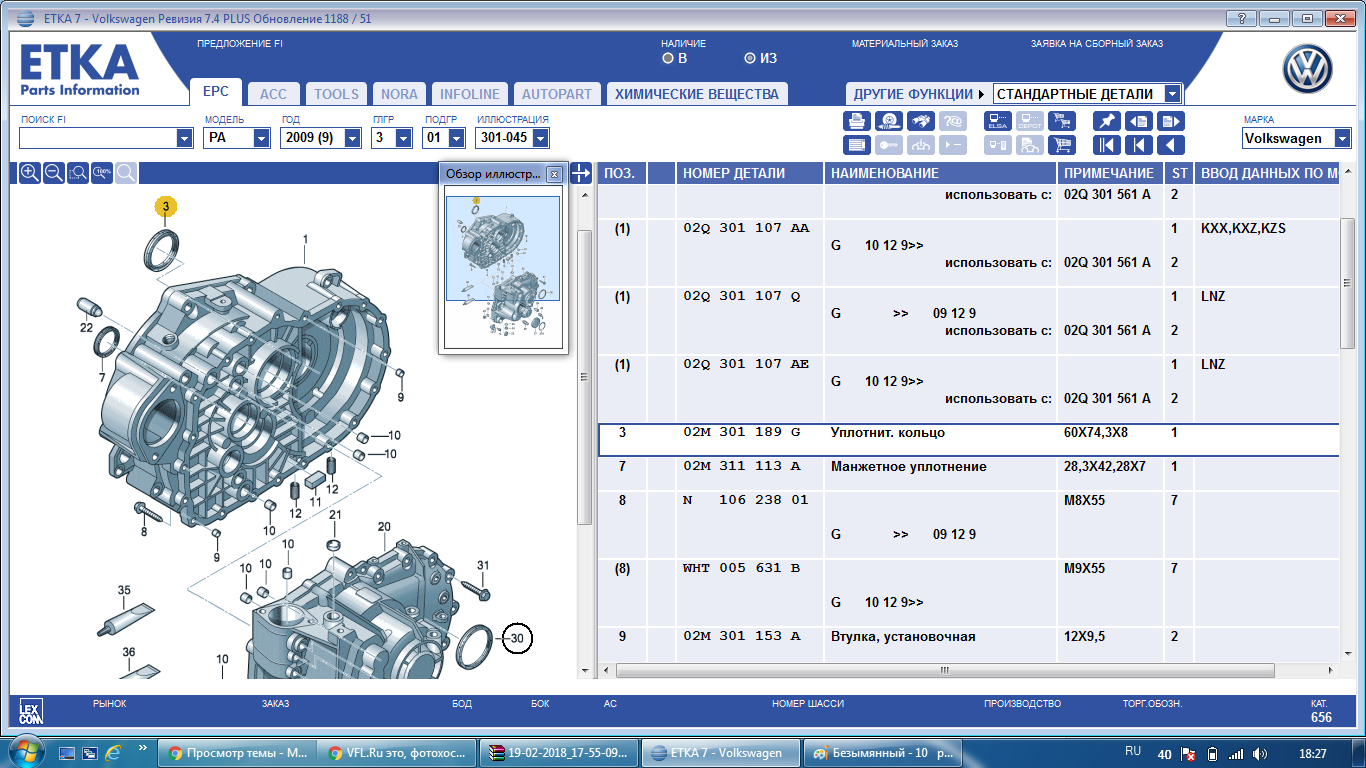Click circled callout 30 in illustration
Viewport: 1366px width, 768px height.
[x=517, y=638]
